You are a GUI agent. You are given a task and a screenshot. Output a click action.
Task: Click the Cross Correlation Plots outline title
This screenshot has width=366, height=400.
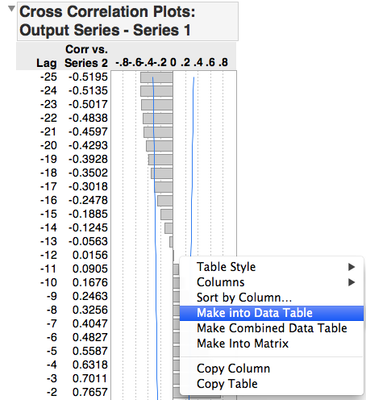(107, 21)
